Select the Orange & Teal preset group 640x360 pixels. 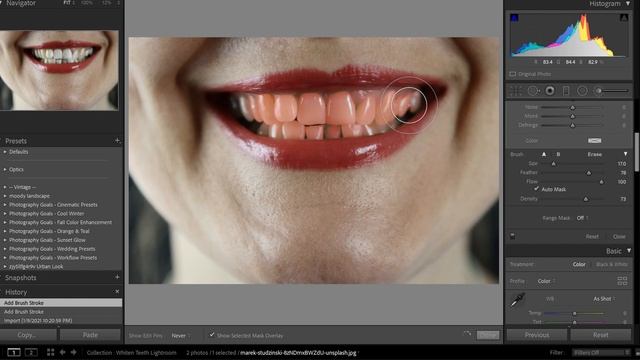click(49, 231)
